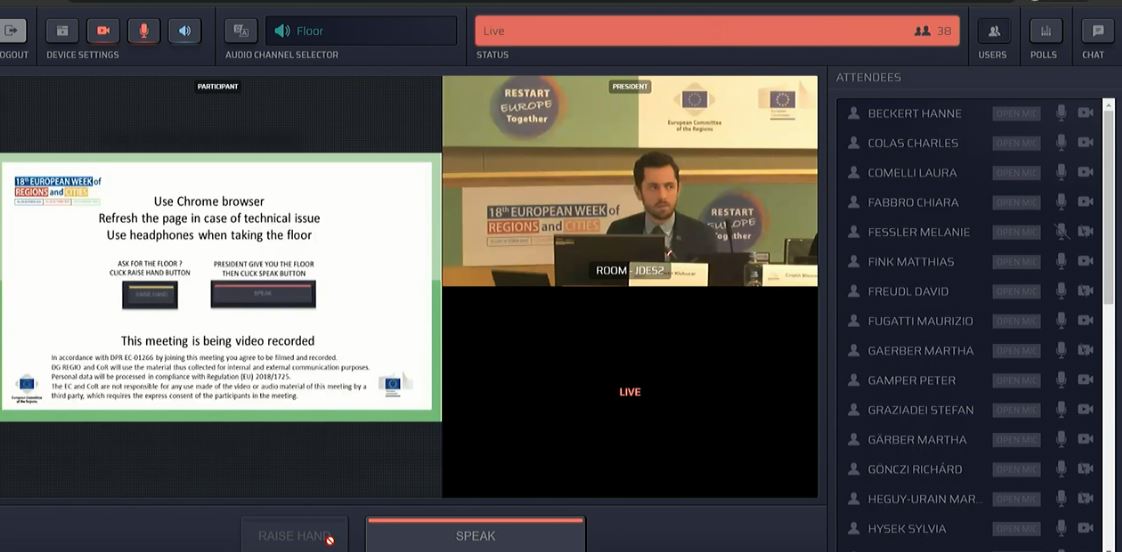Click microphone icon for Hysek Sylvia
The width and height of the screenshot is (1122, 552).
tap(1061, 528)
